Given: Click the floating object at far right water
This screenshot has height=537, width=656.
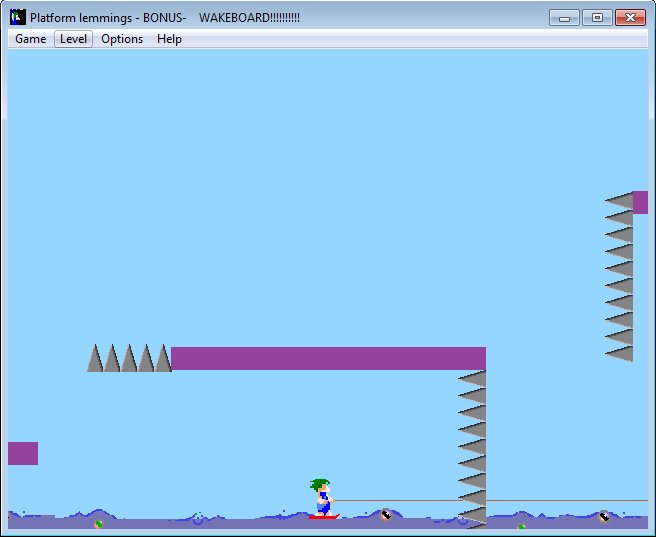Looking at the screenshot, I should [604, 516].
